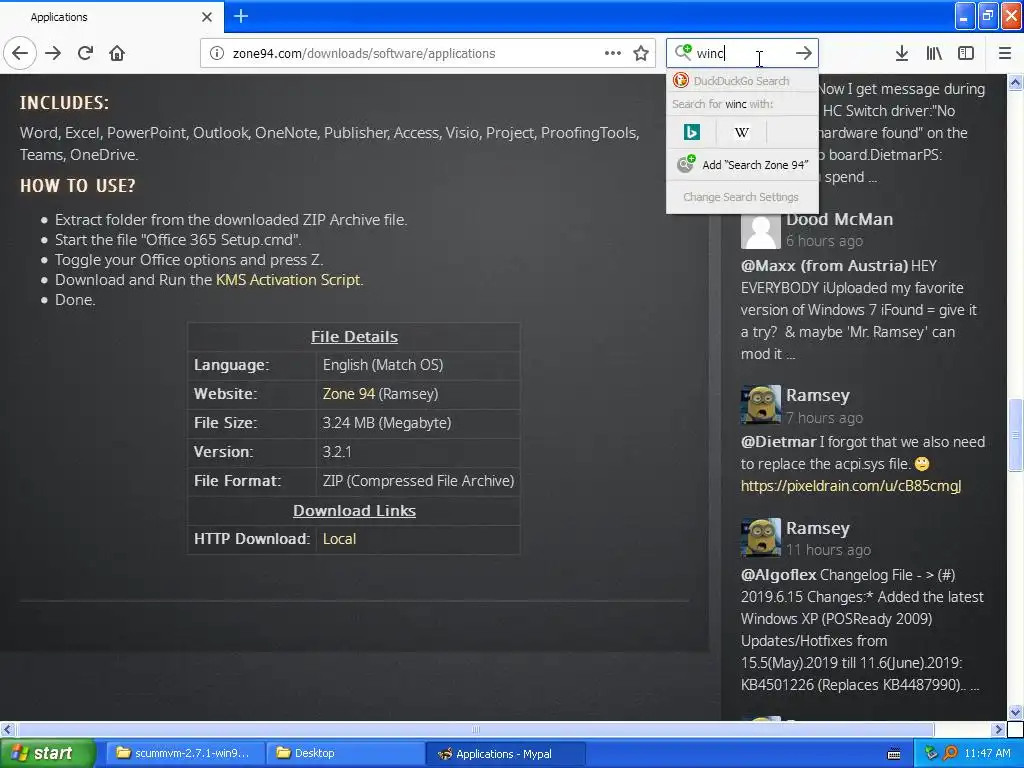The image size is (1024, 768).
Task: Click the version value 3.2.1
Action: coord(337,452)
